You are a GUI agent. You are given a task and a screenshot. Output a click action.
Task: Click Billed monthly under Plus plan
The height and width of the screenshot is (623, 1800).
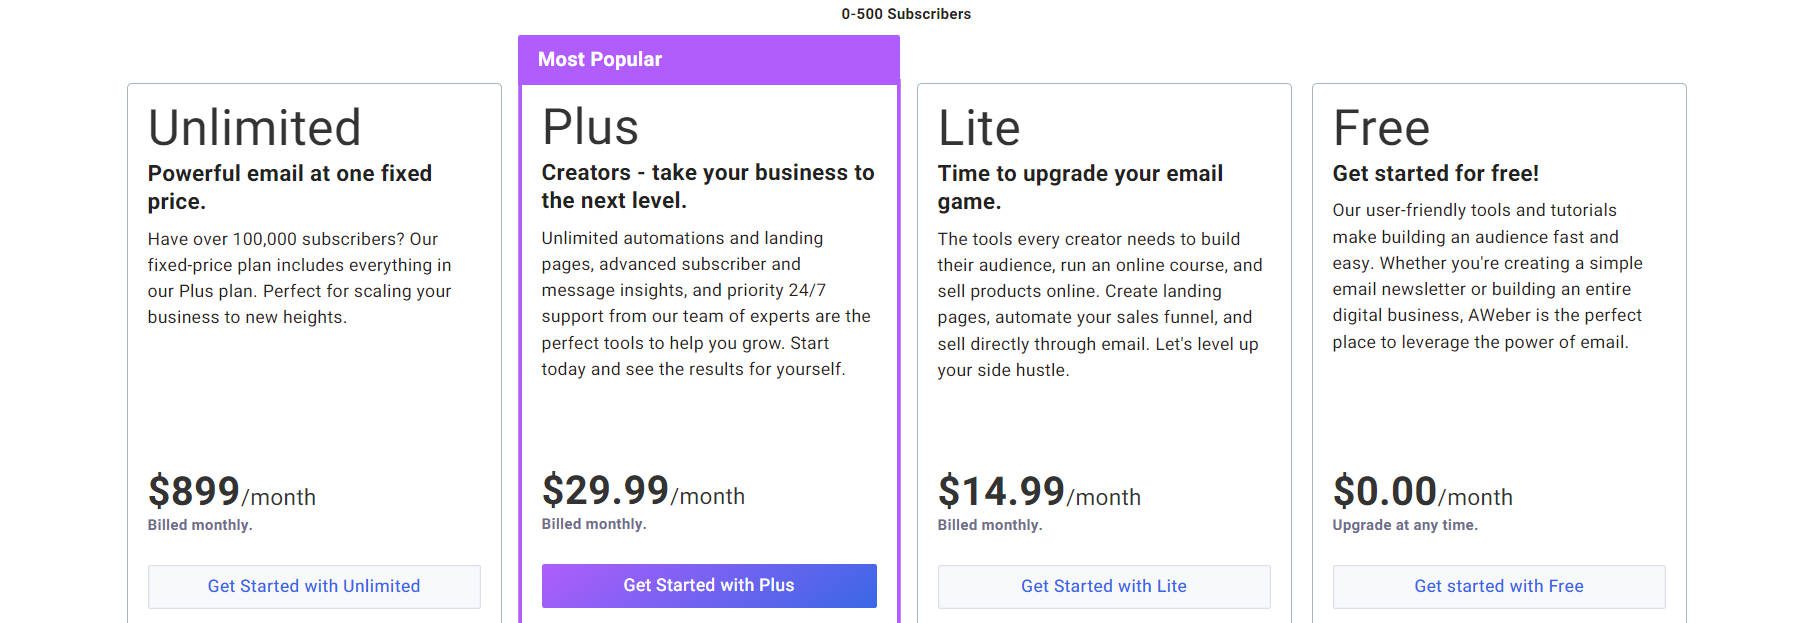(x=593, y=522)
